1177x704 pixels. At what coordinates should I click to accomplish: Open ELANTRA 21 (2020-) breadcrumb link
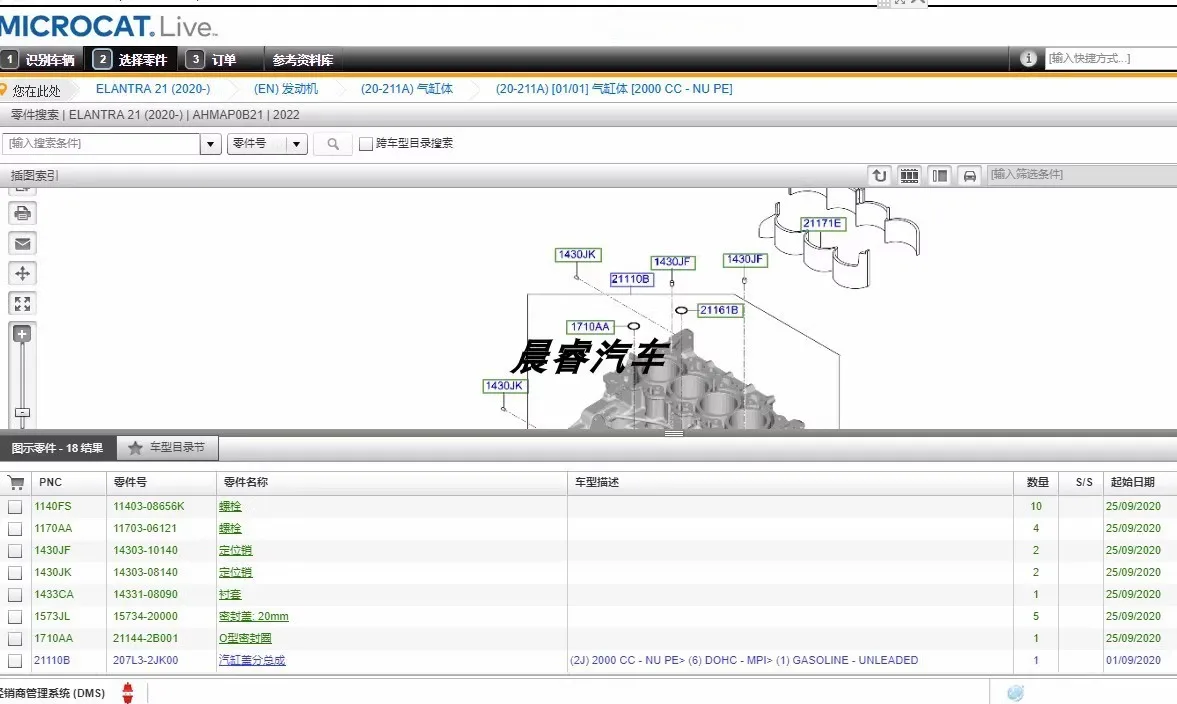[x=153, y=89]
